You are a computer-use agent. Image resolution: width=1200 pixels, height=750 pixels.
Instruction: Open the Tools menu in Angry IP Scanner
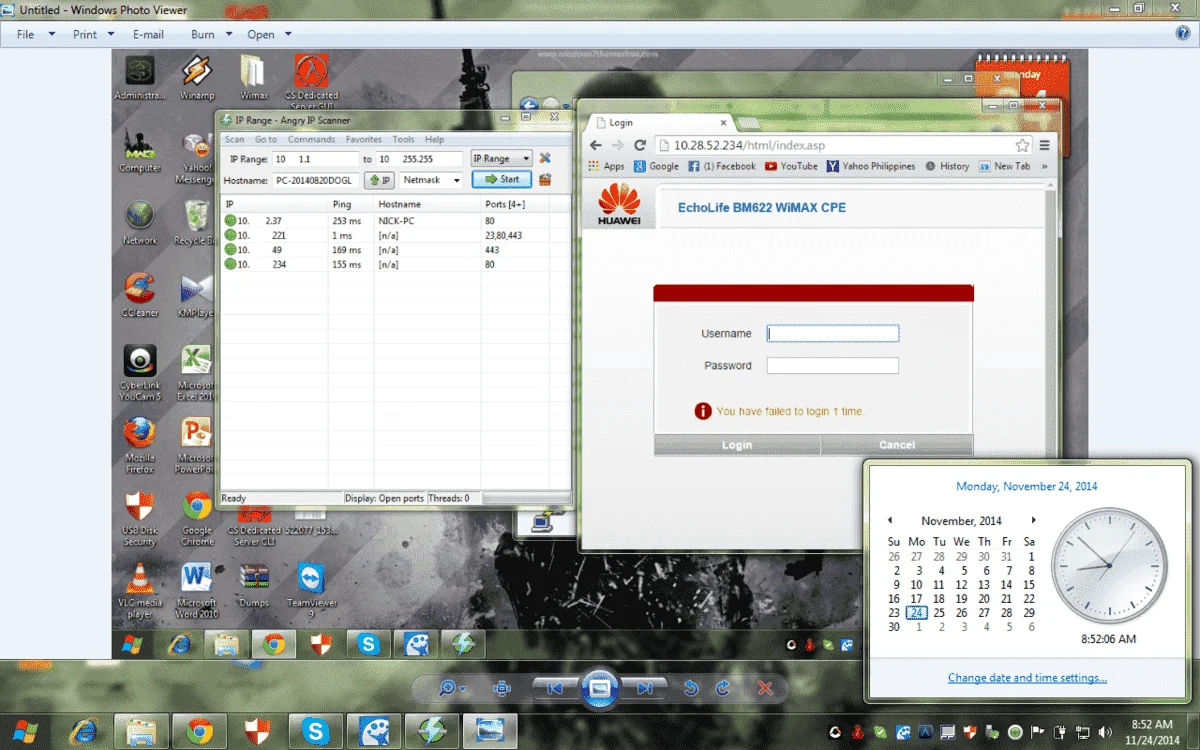point(403,140)
